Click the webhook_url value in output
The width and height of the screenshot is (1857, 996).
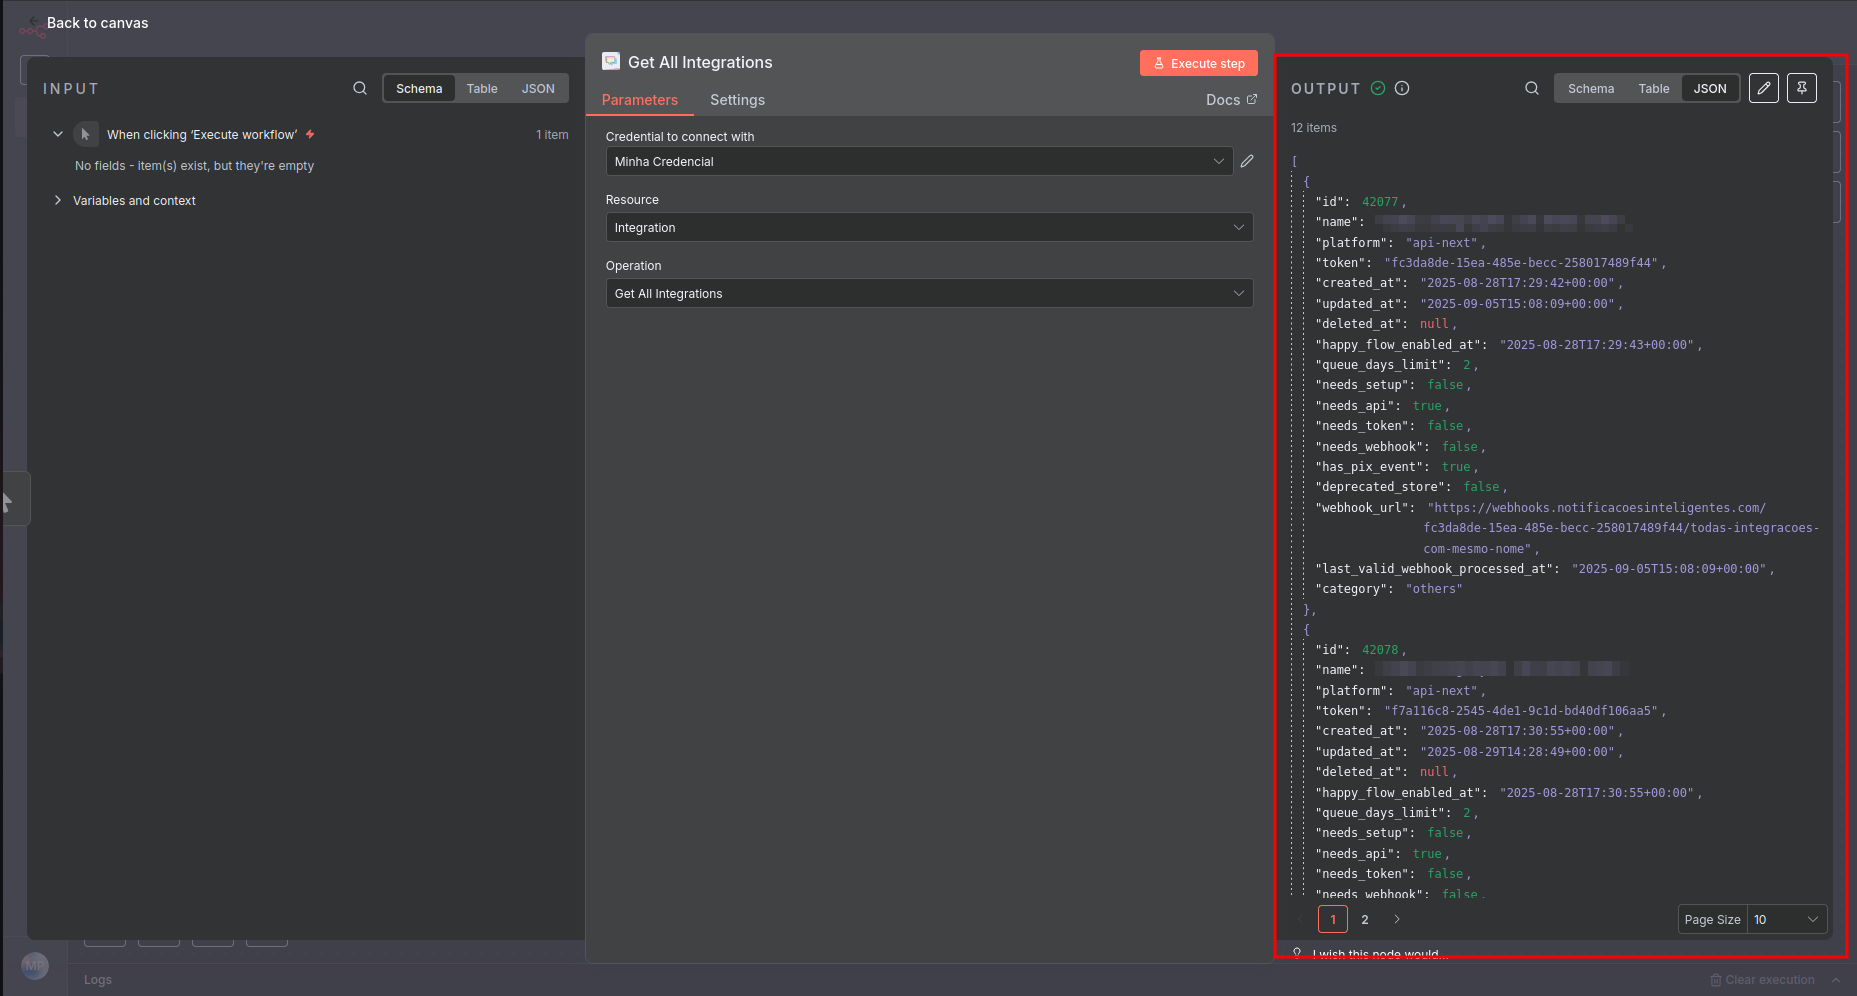point(1621,528)
